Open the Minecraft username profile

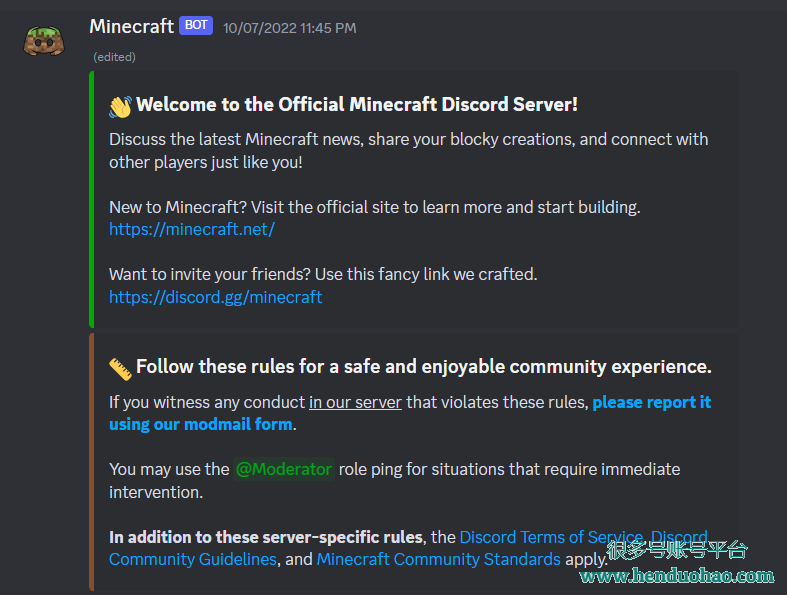tap(132, 26)
